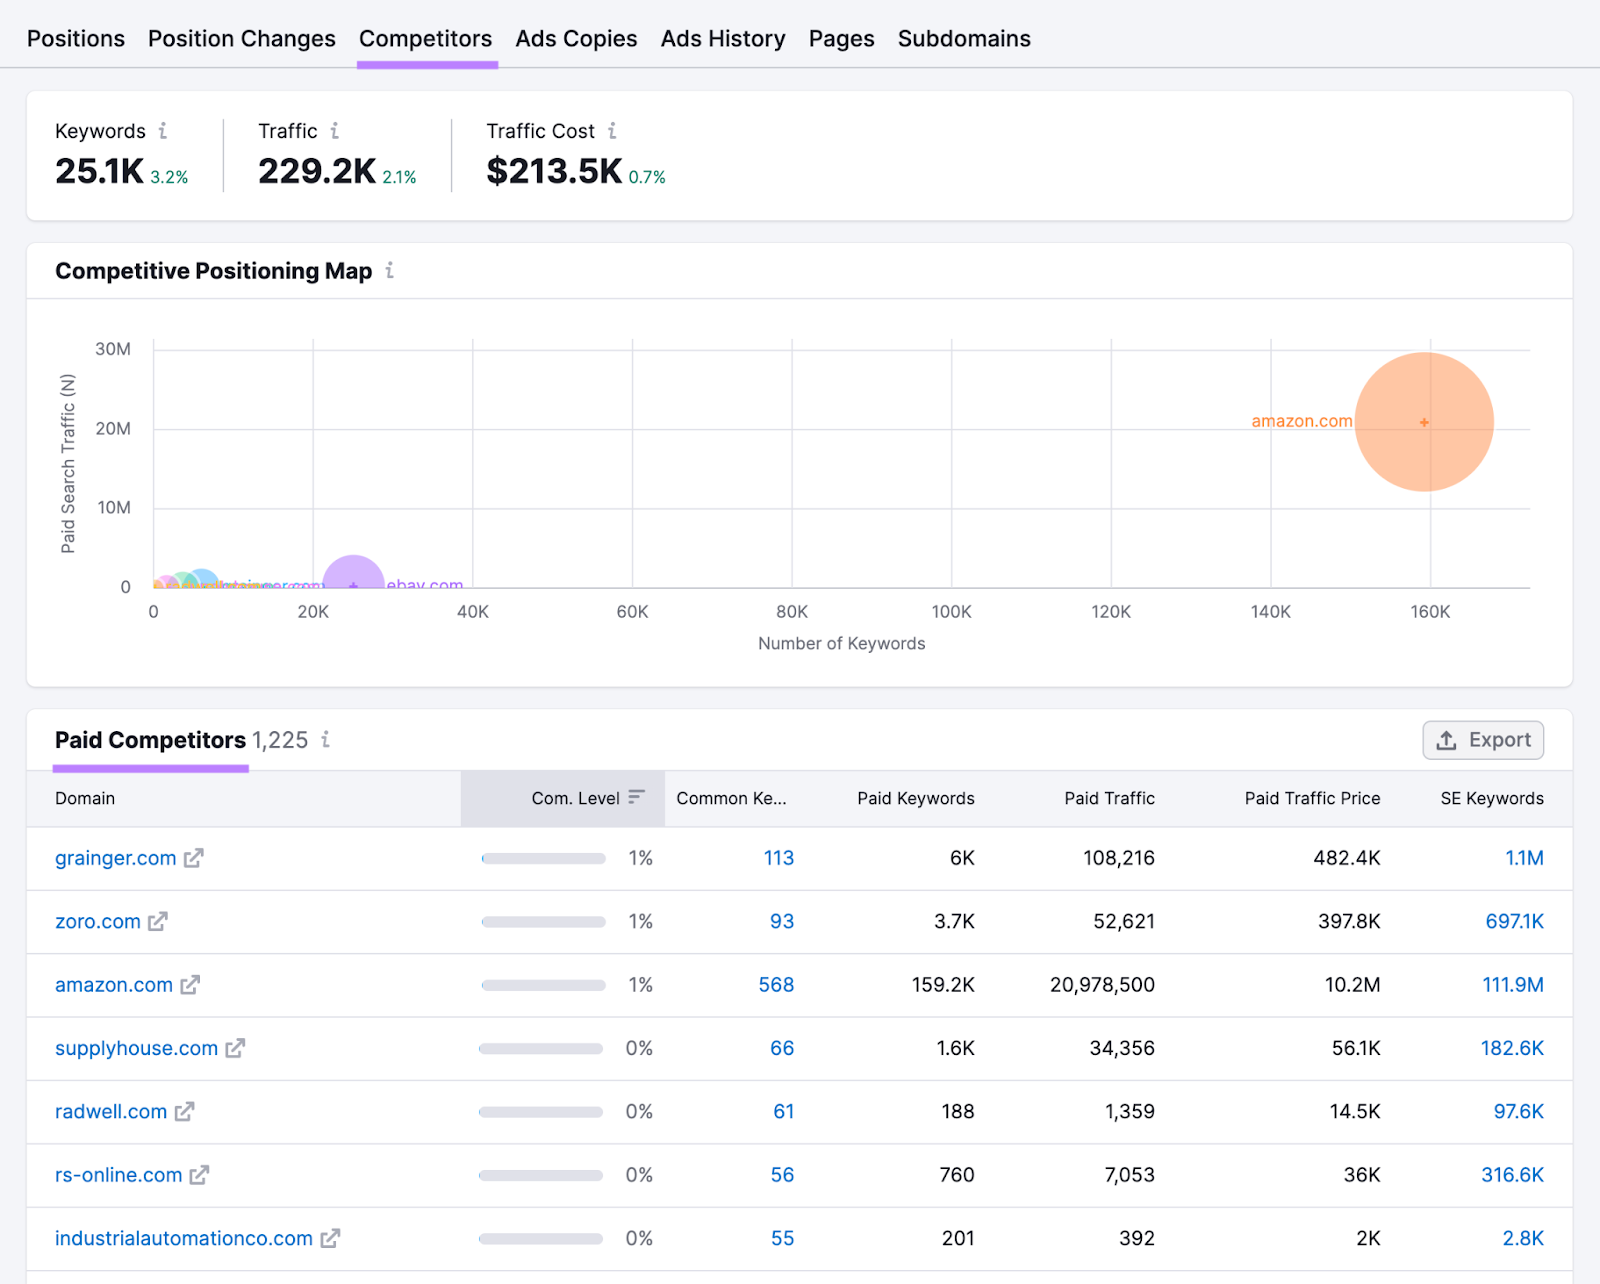Open the Competitive Positioning Map info icon

click(x=390, y=270)
